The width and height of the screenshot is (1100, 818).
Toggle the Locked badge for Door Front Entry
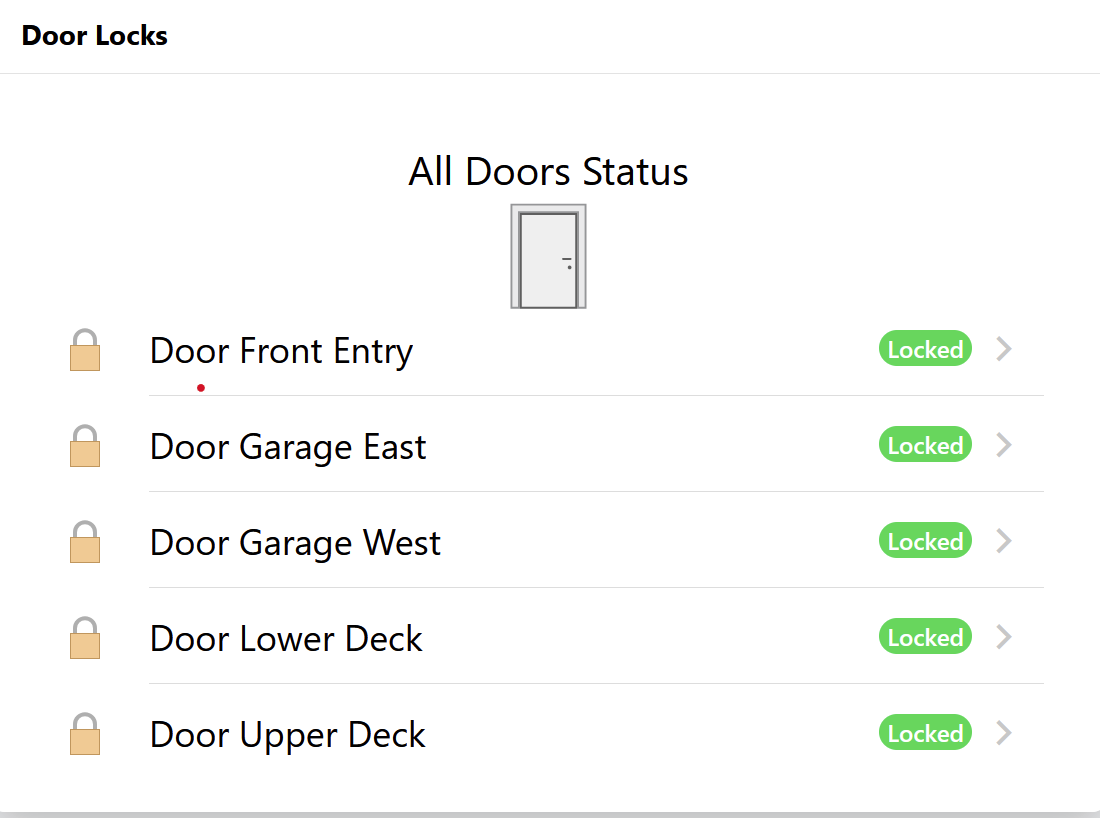click(x=925, y=349)
